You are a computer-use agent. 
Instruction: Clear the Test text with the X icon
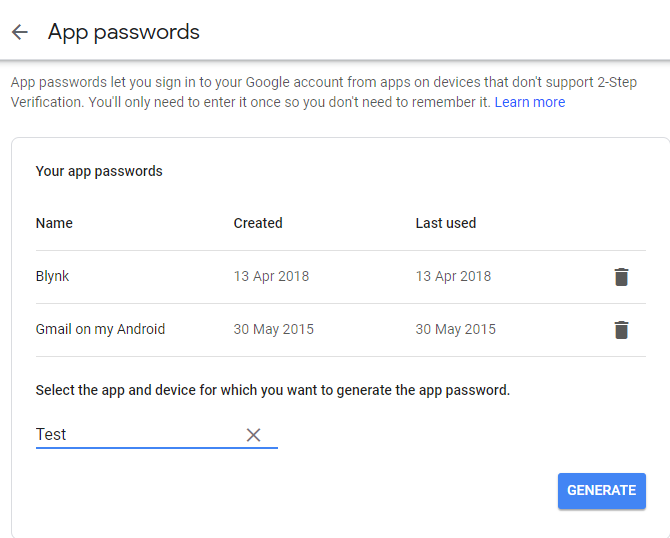(x=254, y=435)
